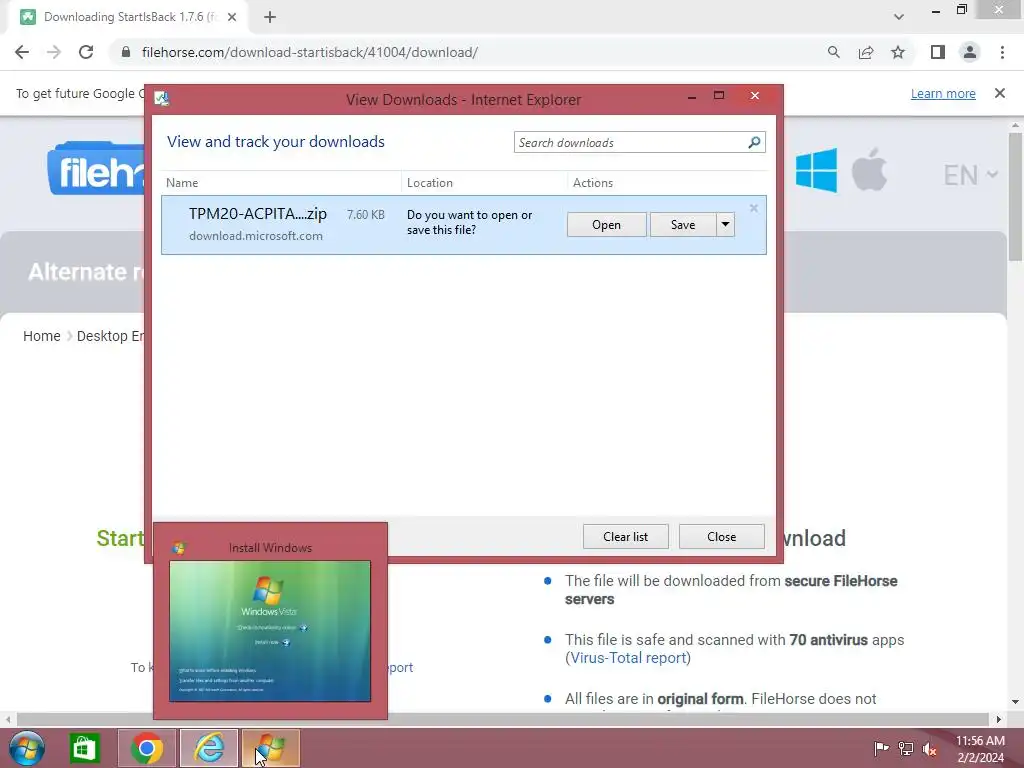This screenshot has height=768, width=1024.
Task: Select the Downloading StartIsBack tab
Action: (x=129, y=17)
